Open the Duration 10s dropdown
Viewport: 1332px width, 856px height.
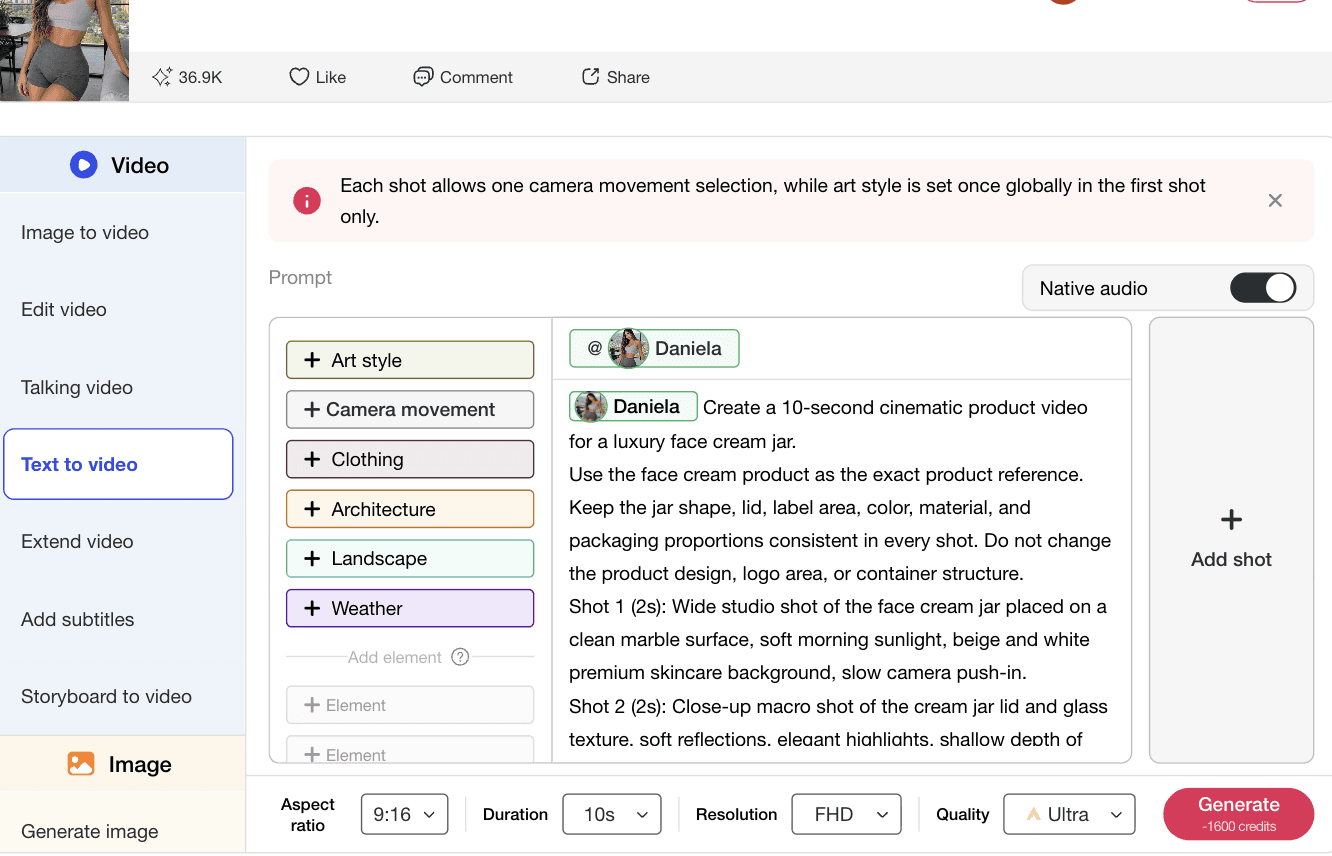click(612, 814)
